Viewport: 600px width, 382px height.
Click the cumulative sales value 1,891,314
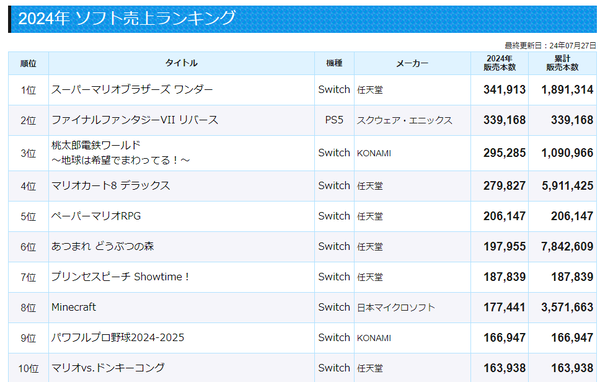pyautogui.click(x=567, y=90)
